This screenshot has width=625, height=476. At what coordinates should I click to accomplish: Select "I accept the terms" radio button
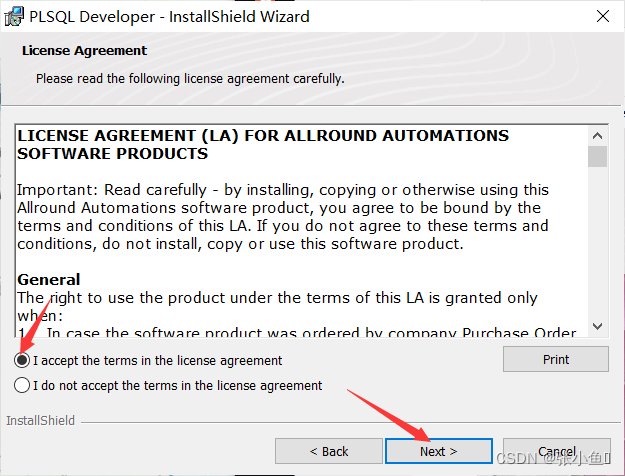(22, 360)
